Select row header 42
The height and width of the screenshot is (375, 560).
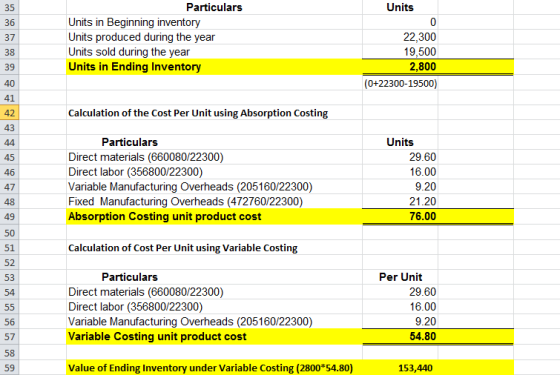coord(9,113)
